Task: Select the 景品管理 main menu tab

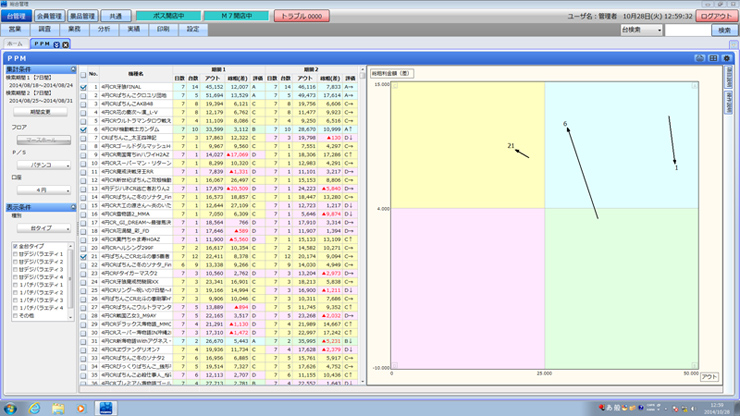Action: (83, 16)
